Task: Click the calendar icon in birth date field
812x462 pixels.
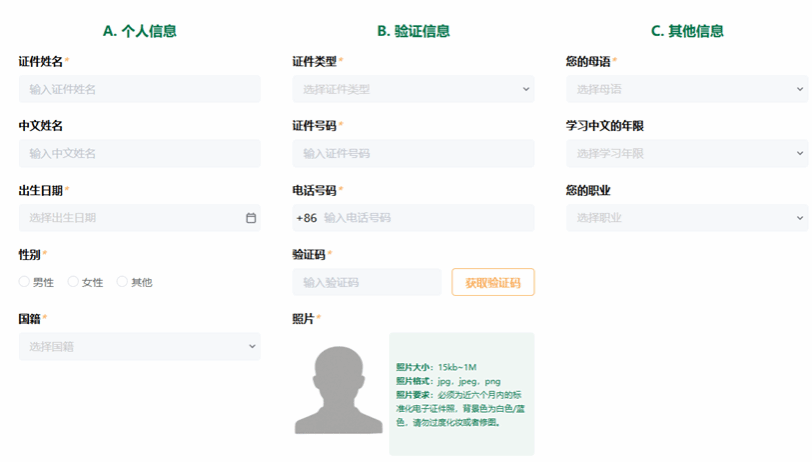Action: 251,218
